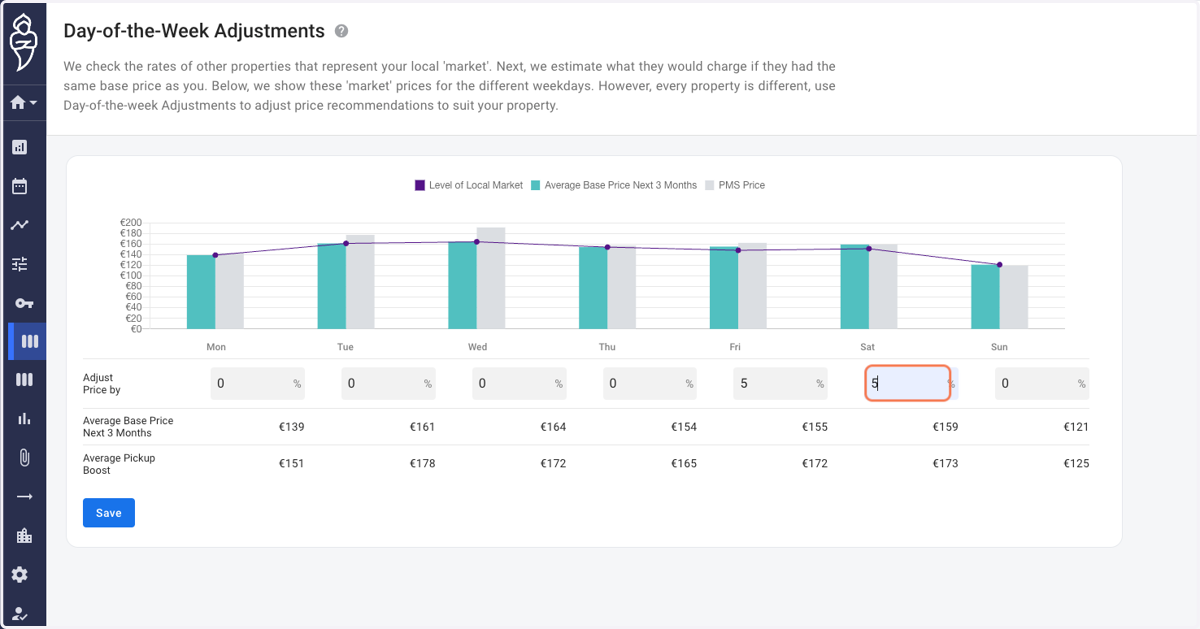1200x629 pixels.
Task: Click the Sunday adjust price input
Action: 1042,383
